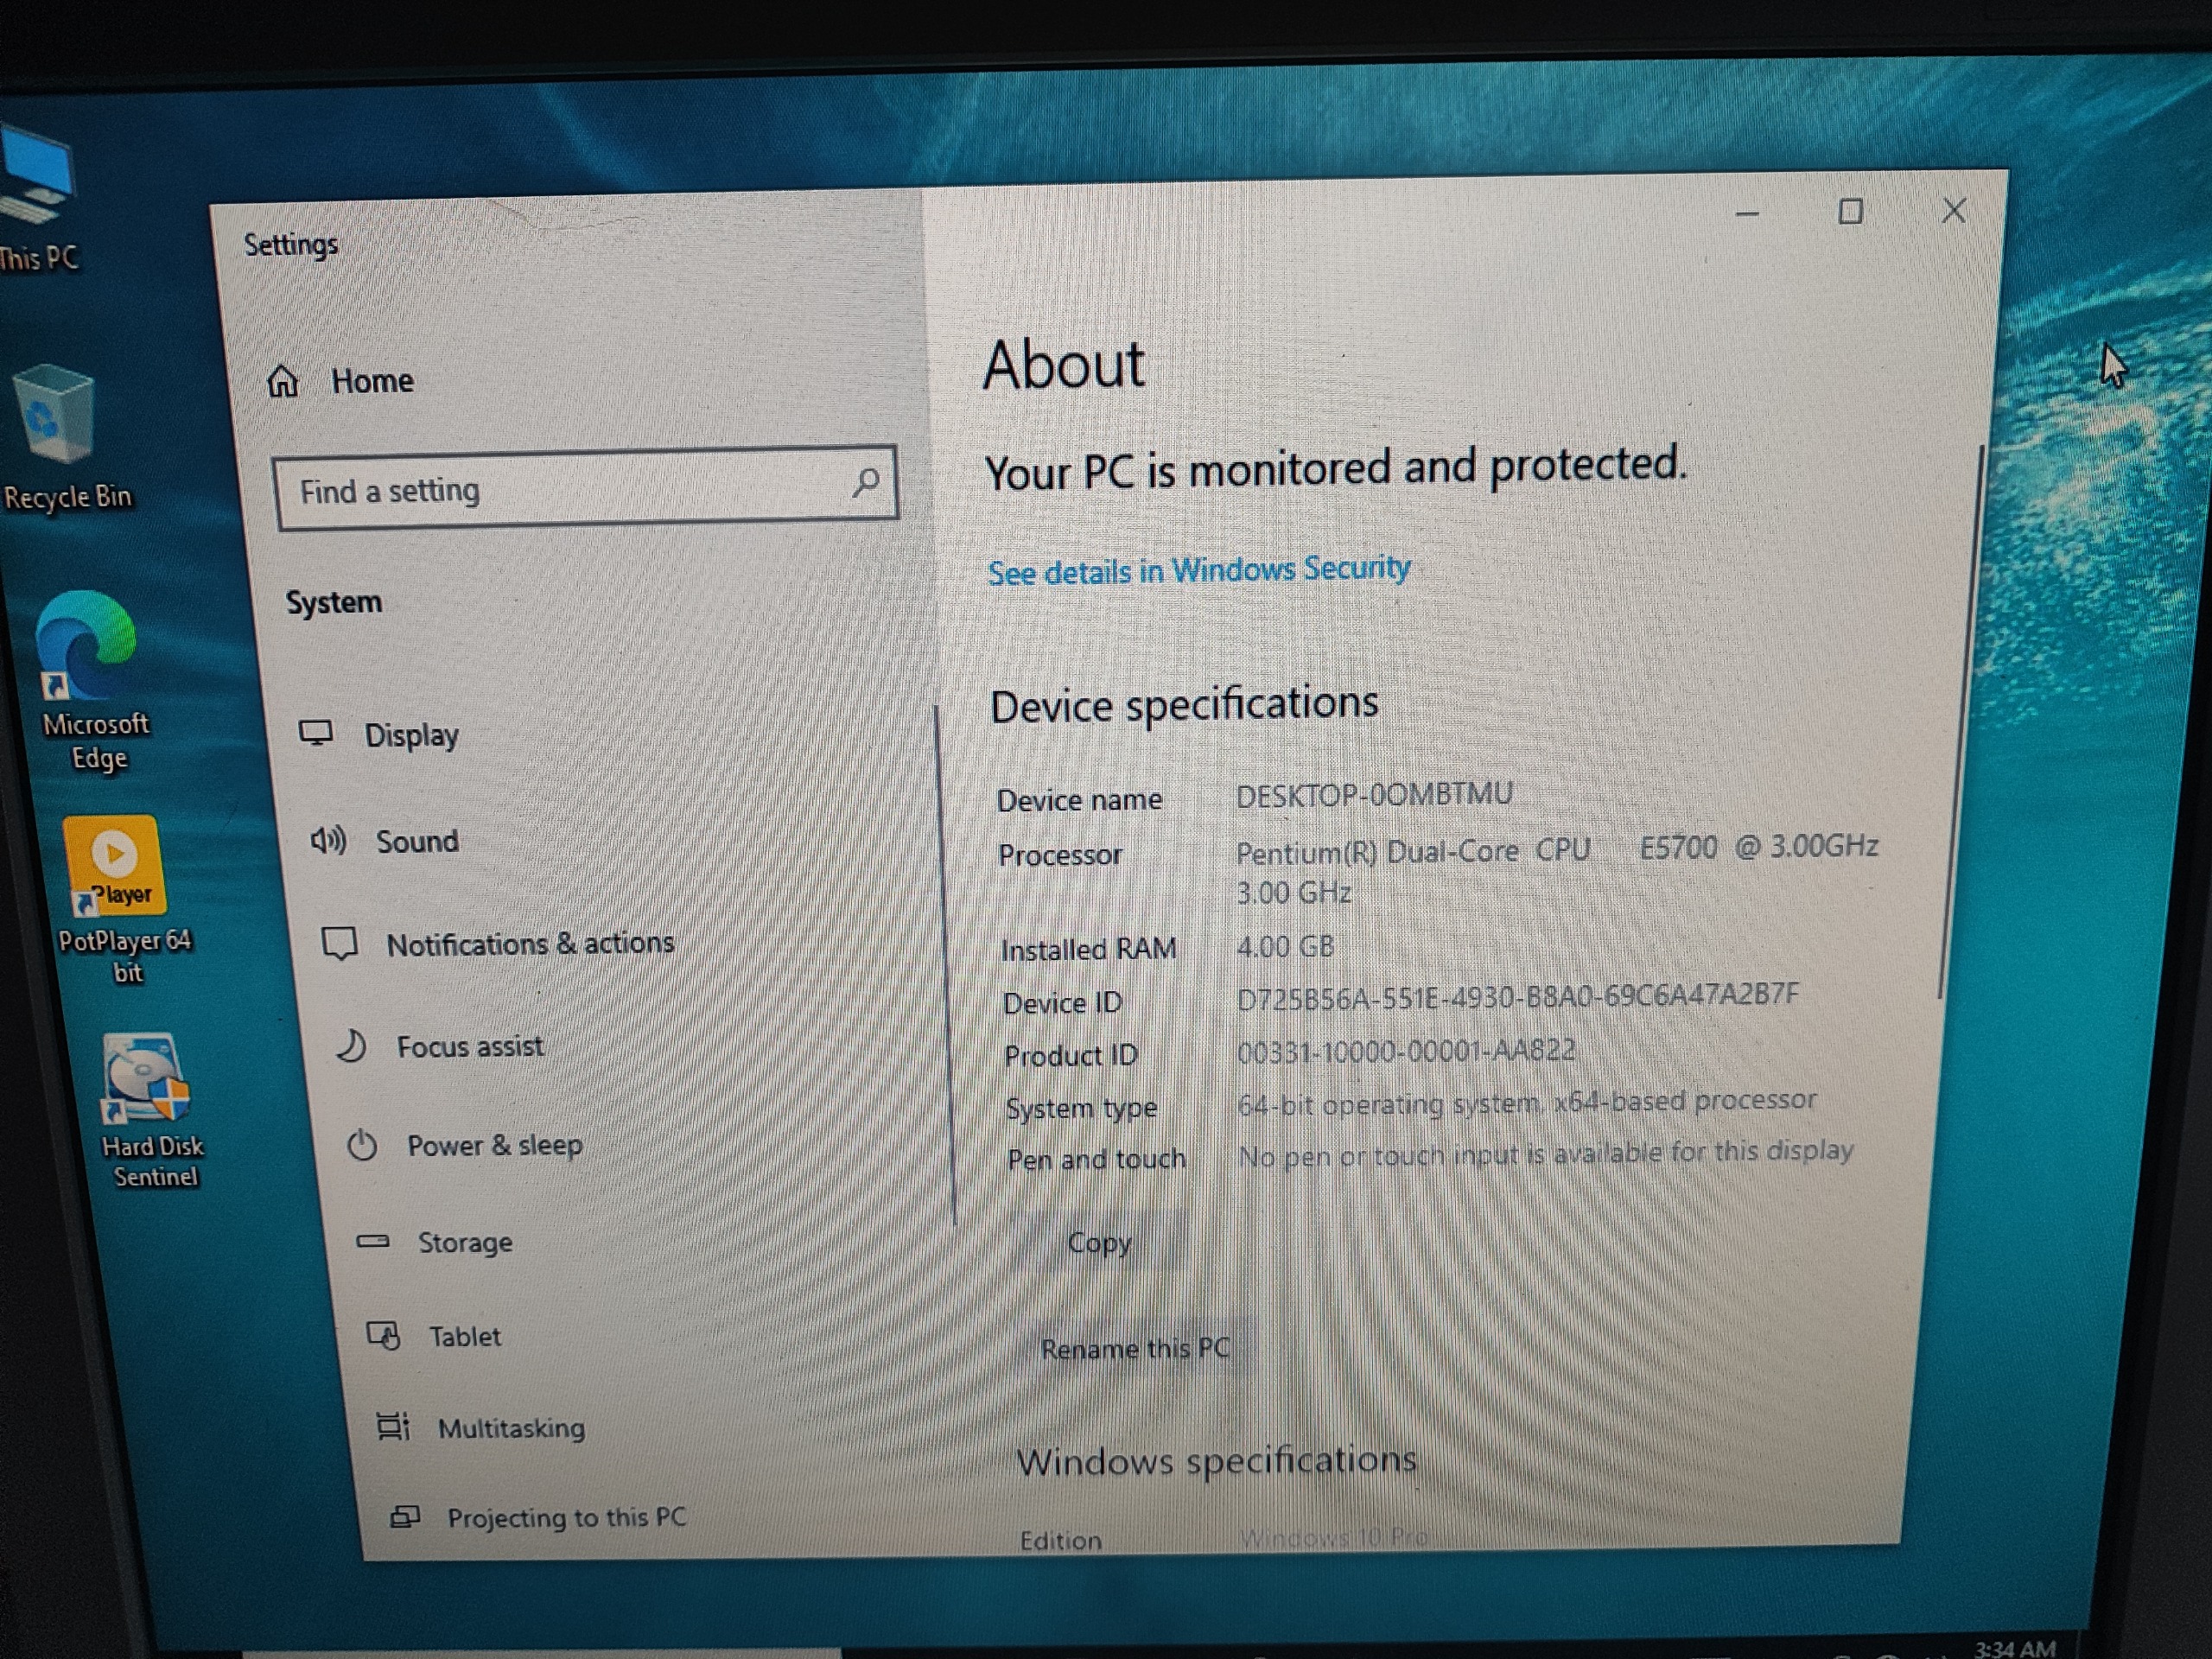Click Product ID 00331-10000-00001-AA822

click(x=1406, y=1051)
